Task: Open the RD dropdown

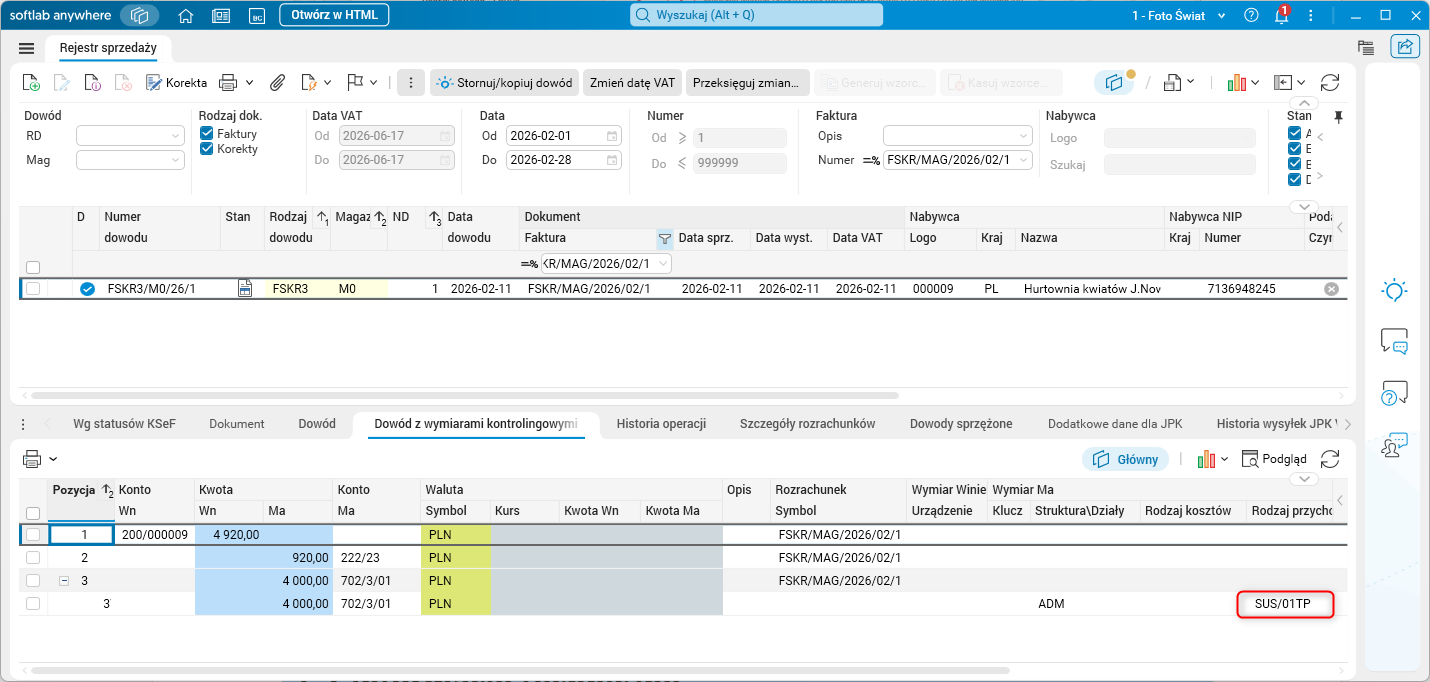Action: click(131, 135)
